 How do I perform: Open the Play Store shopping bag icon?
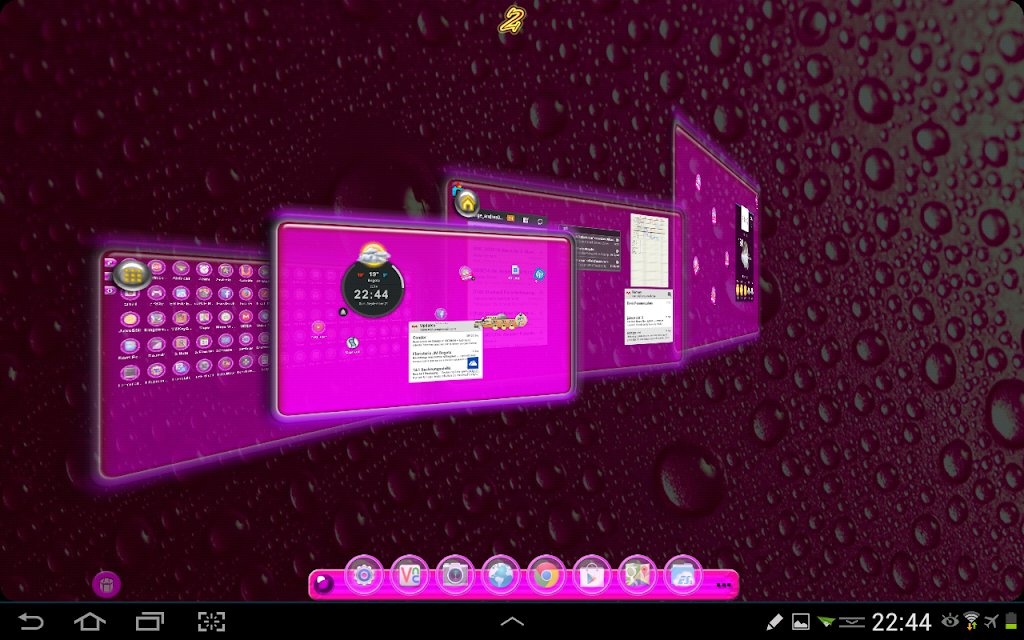(592, 575)
